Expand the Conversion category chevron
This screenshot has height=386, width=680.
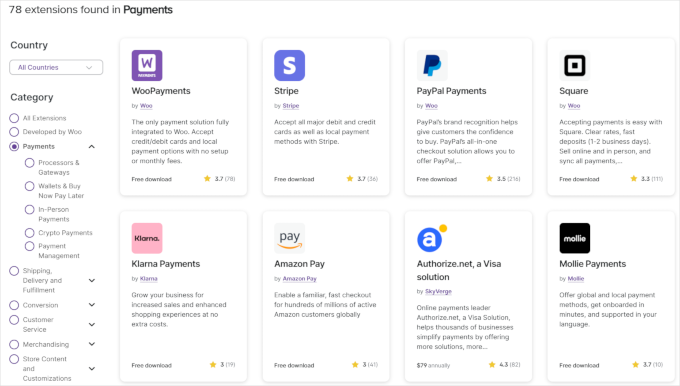pos(92,305)
